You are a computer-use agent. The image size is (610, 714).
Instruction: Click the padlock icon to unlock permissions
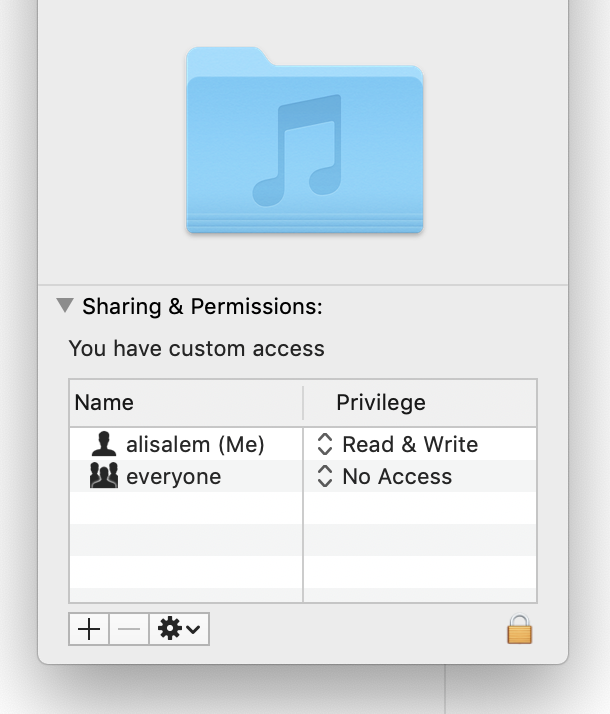click(519, 629)
